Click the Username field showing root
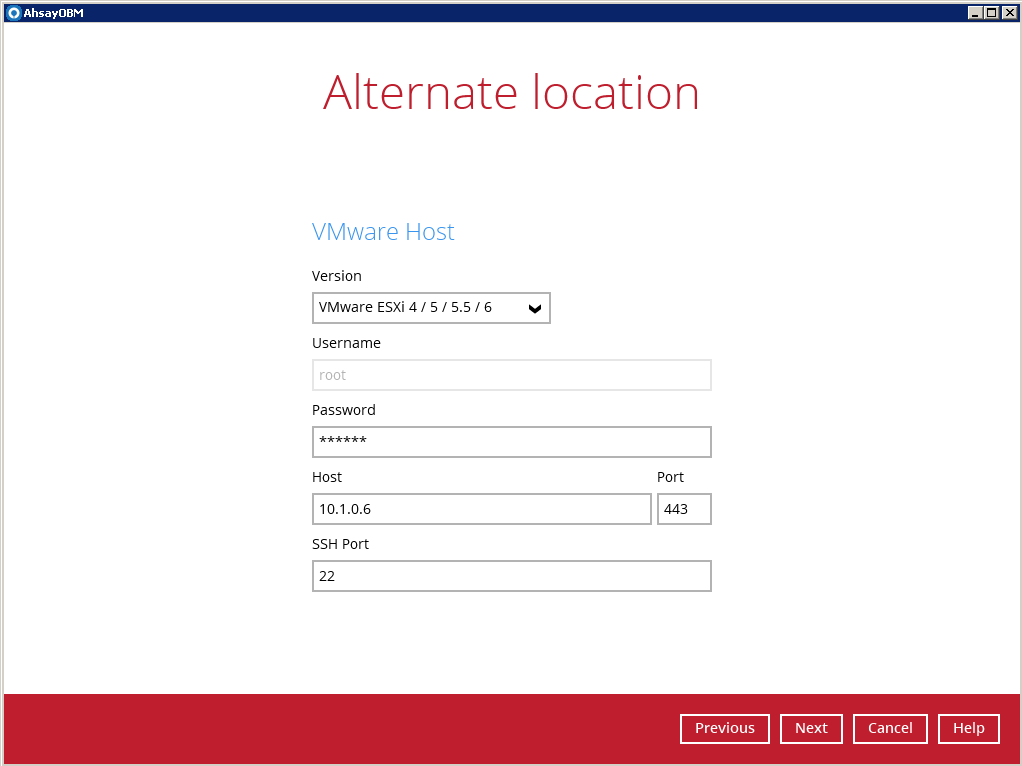 pyautogui.click(x=512, y=375)
